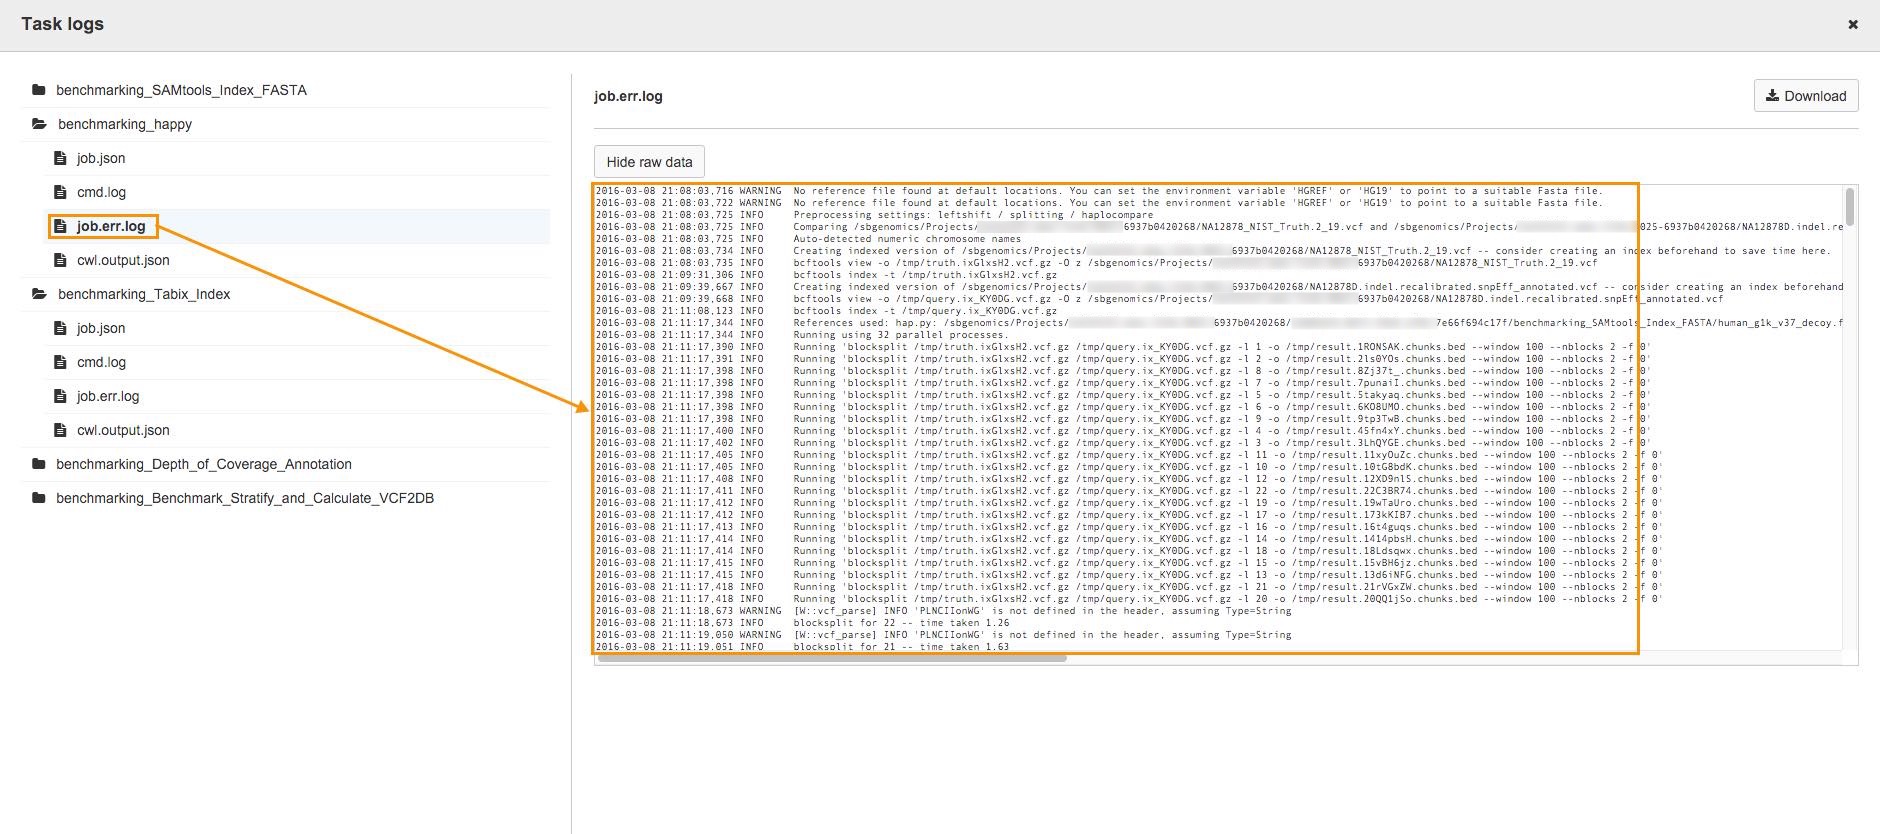Click the job.err.log heading text
This screenshot has height=834, width=1880.
click(628, 96)
